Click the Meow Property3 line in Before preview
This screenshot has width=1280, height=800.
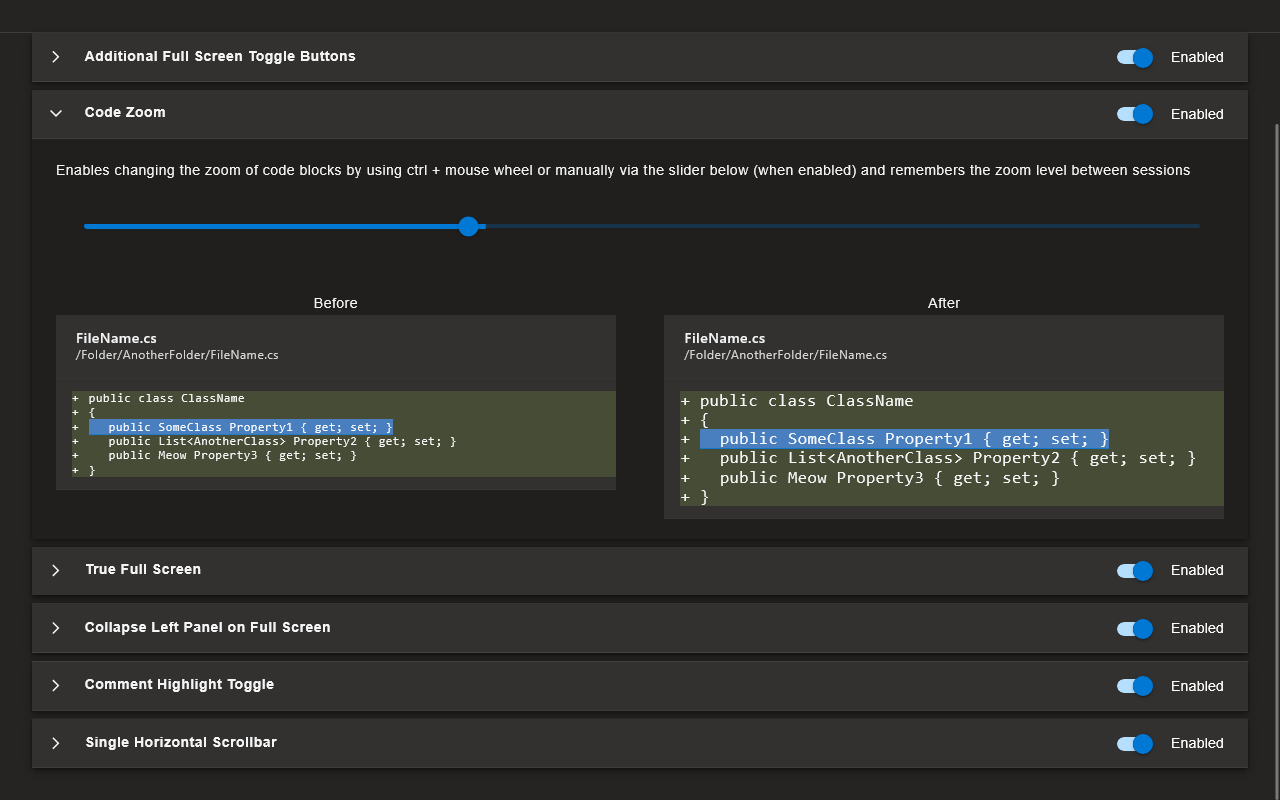(233, 455)
